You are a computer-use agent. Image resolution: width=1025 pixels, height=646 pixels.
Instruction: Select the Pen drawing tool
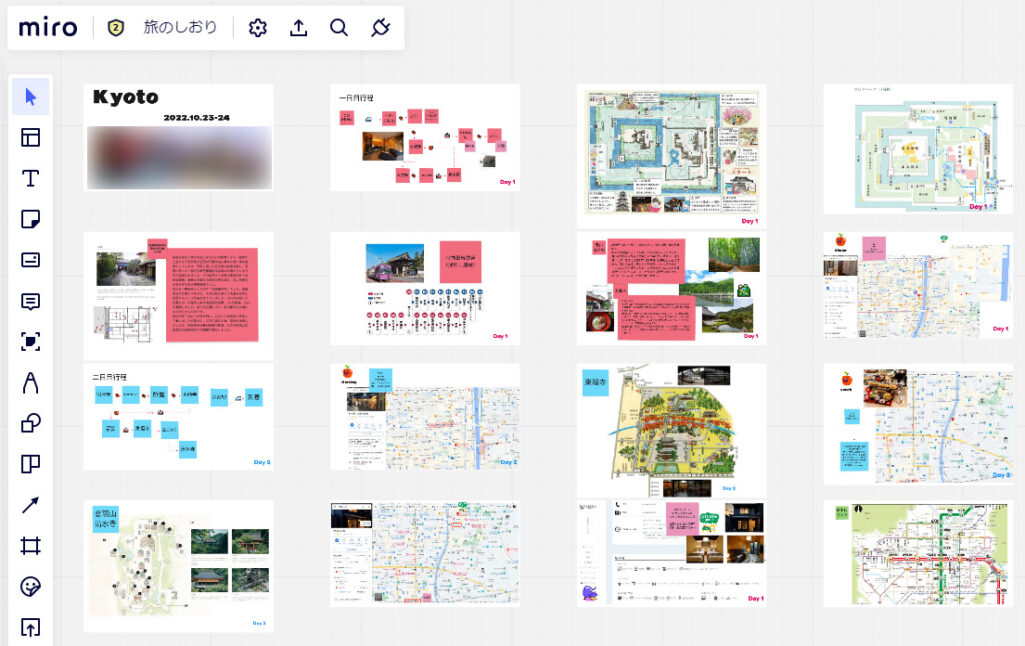tap(31, 382)
